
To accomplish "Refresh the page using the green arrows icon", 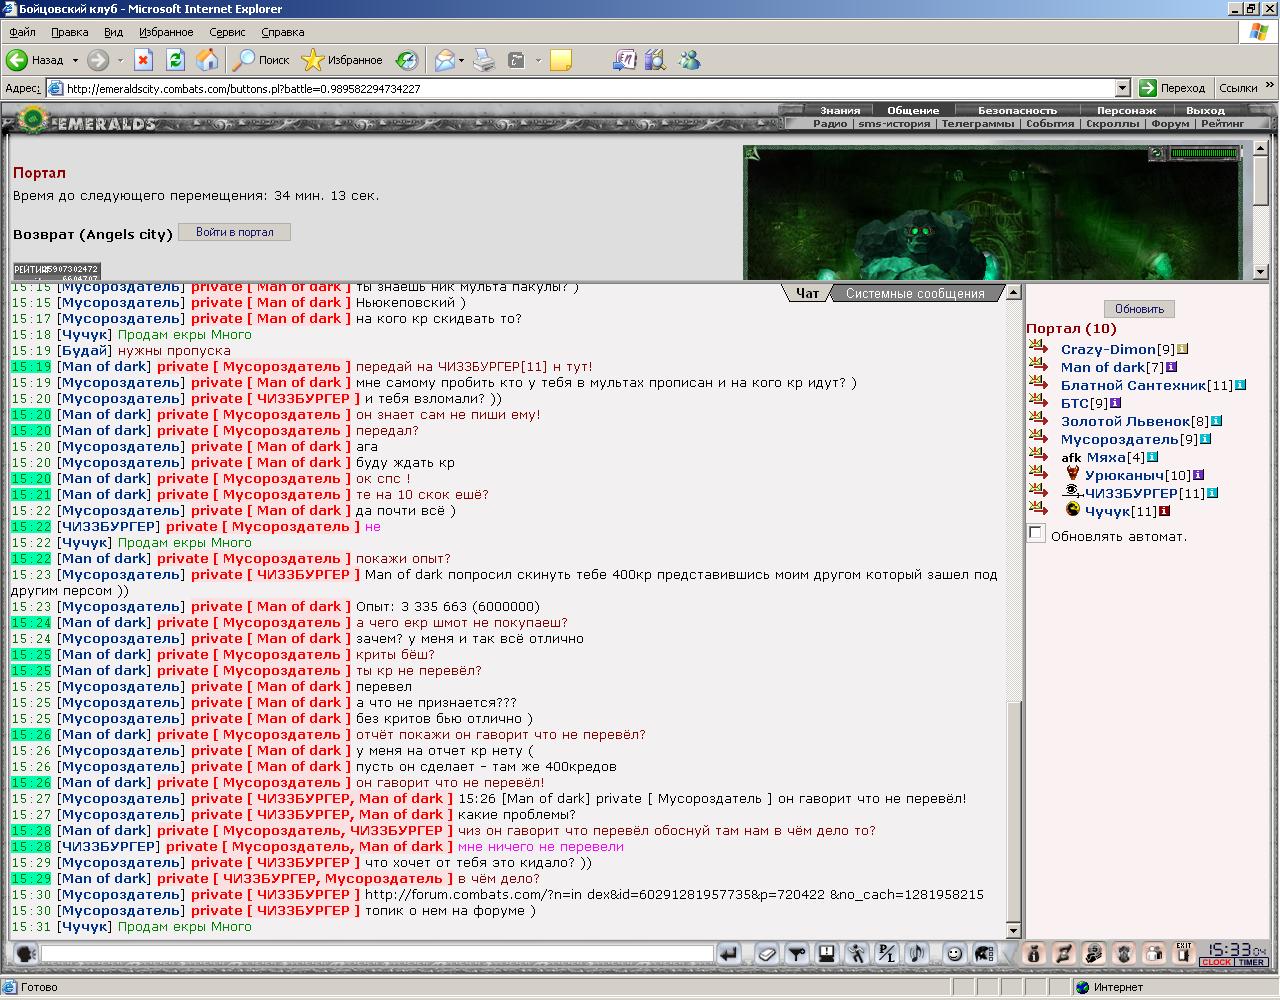I will pyautogui.click(x=176, y=60).
